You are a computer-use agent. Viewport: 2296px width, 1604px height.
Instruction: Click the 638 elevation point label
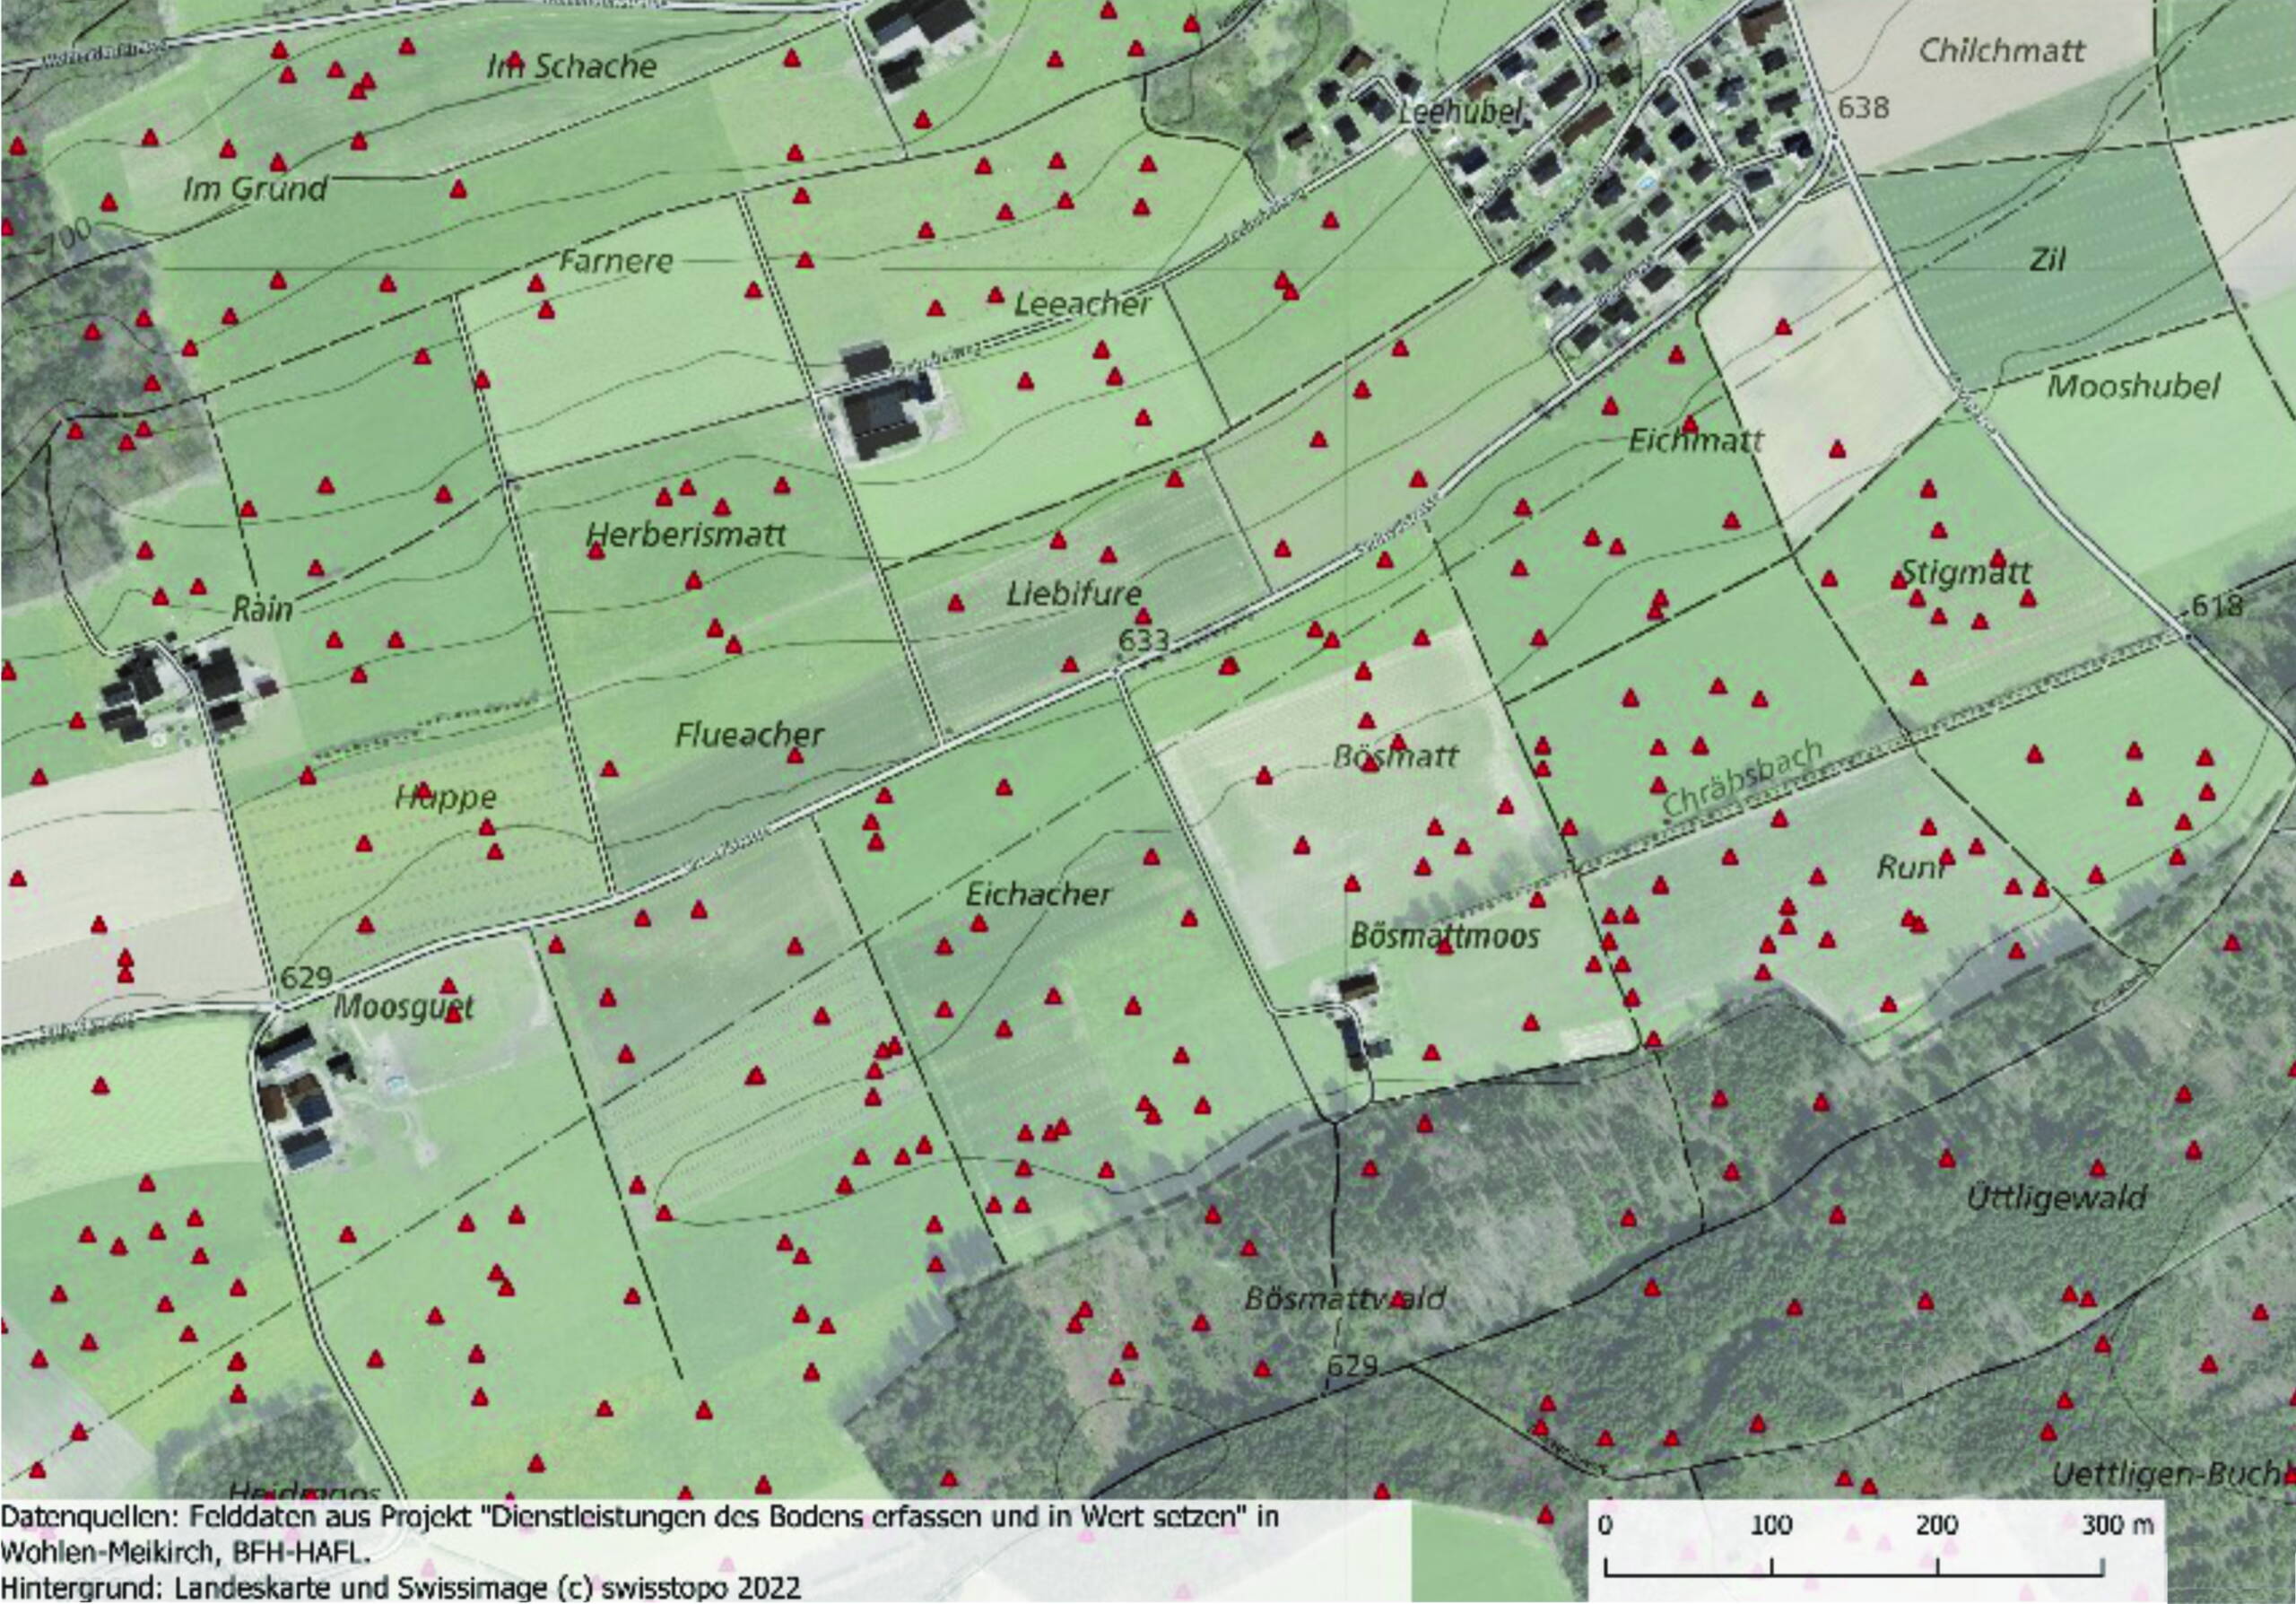pos(1863,106)
